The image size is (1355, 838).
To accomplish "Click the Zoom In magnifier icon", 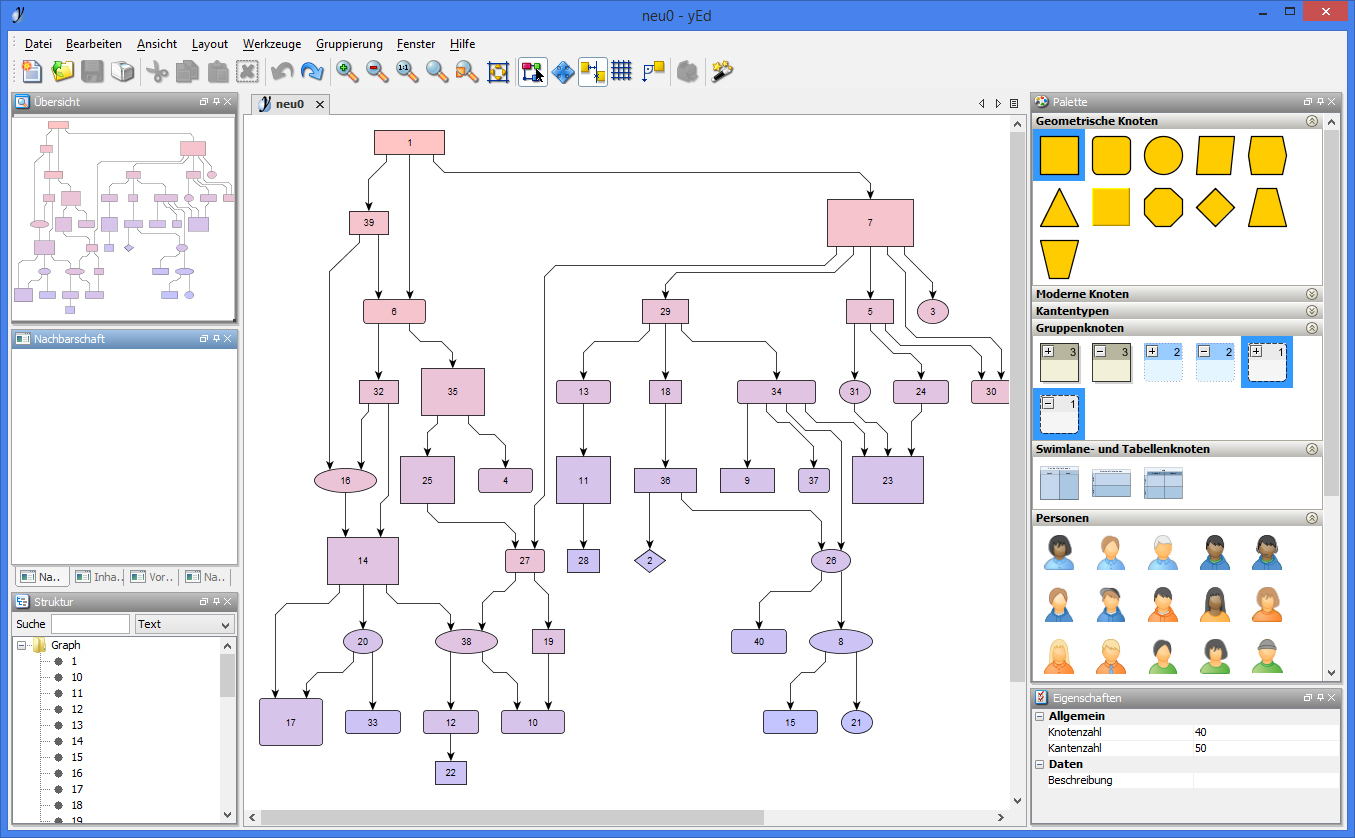I will (x=347, y=71).
